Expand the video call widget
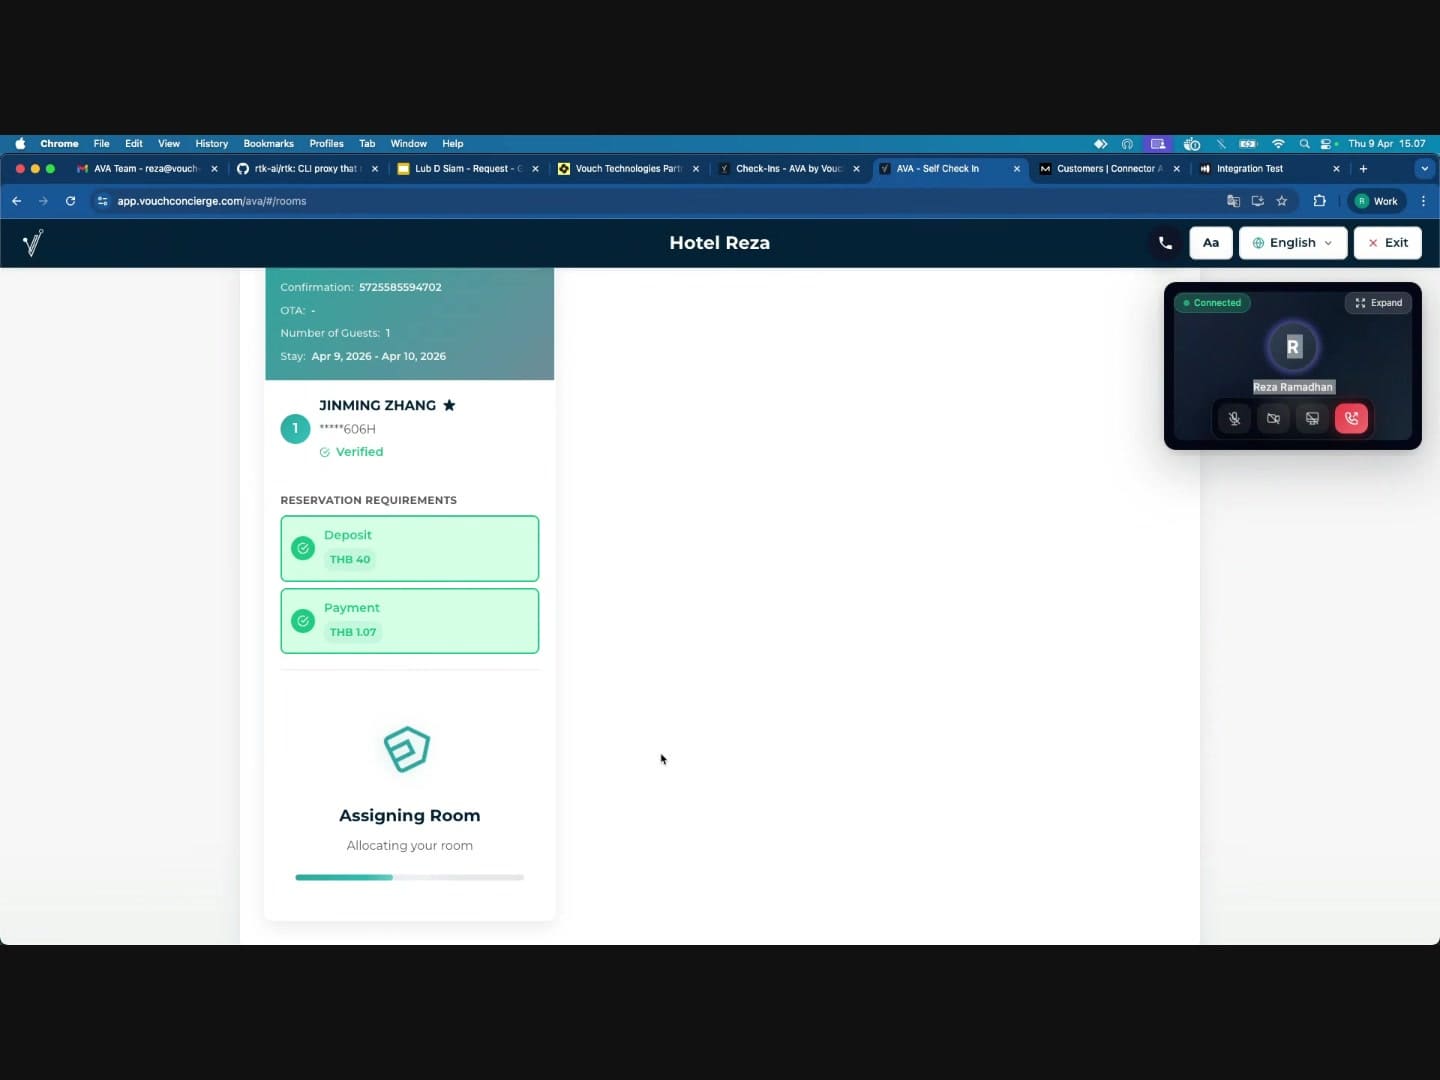The height and width of the screenshot is (1080, 1440). tap(1378, 303)
